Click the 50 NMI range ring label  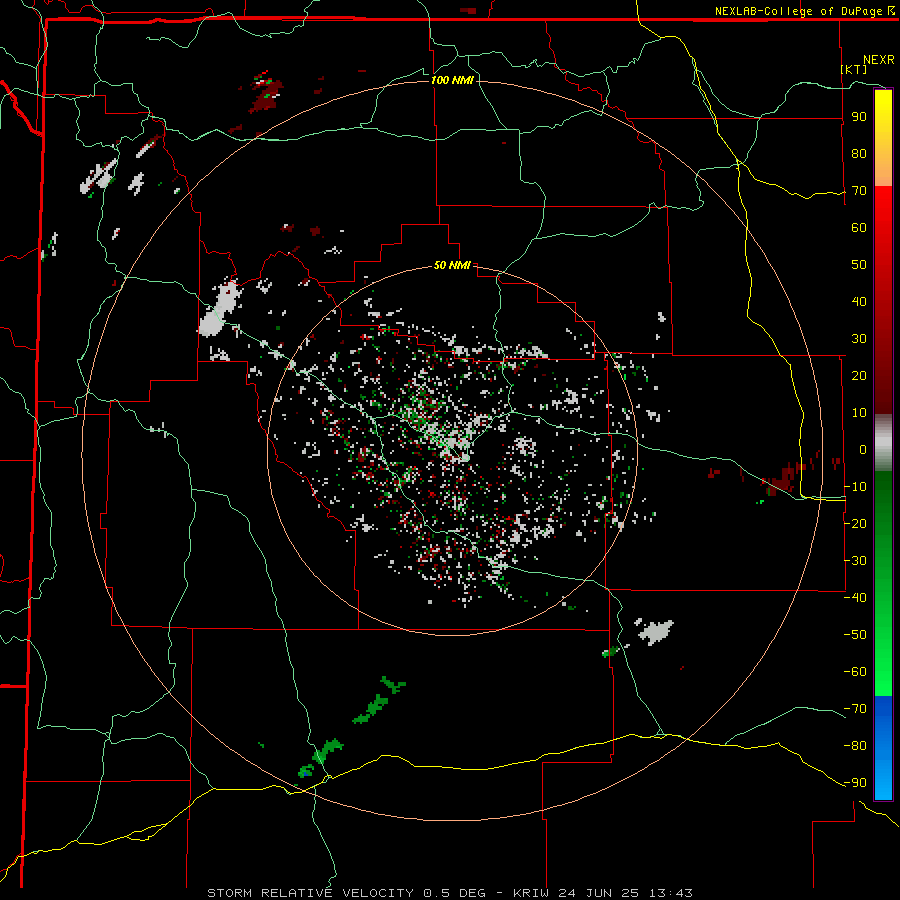click(452, 265)
